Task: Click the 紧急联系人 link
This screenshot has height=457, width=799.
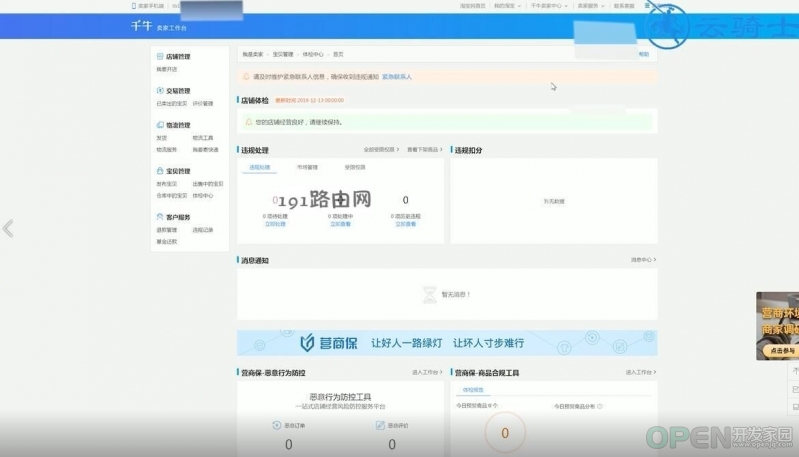Action: (397, 77)
